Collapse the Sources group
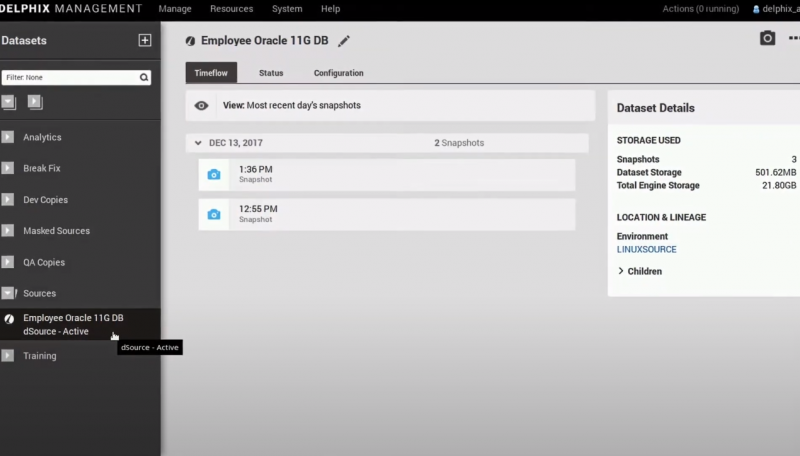 (8, 293)
